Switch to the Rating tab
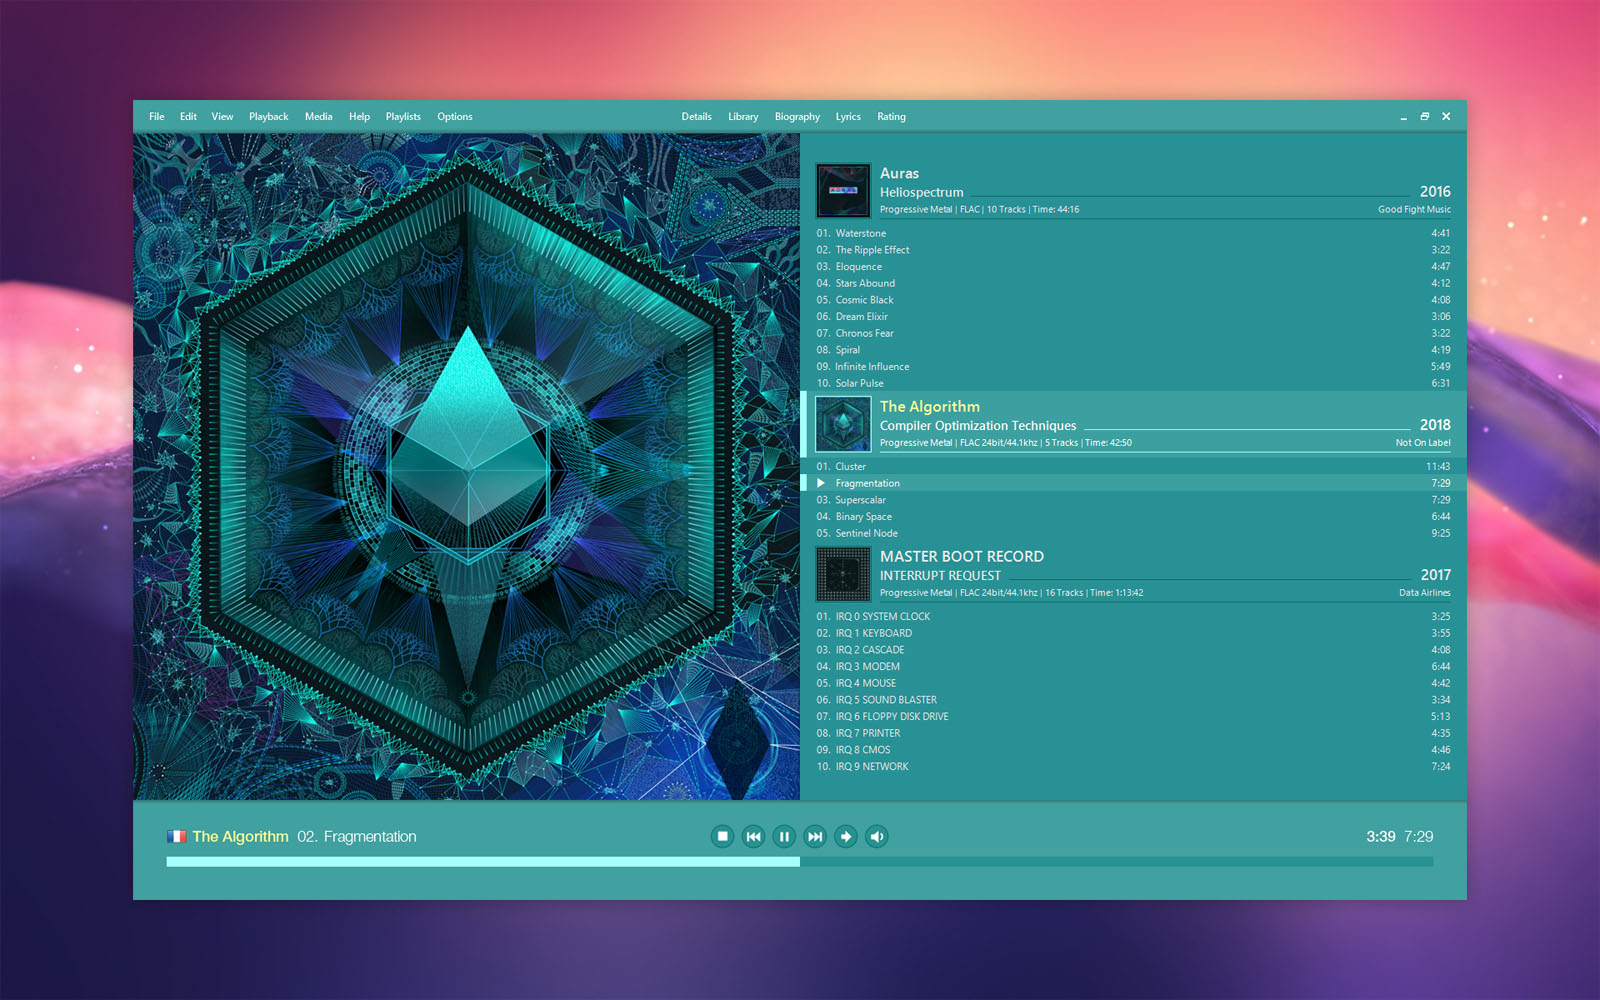Image resolution: width=1600 pixels, height=1000 pixels. pos(891,117)
